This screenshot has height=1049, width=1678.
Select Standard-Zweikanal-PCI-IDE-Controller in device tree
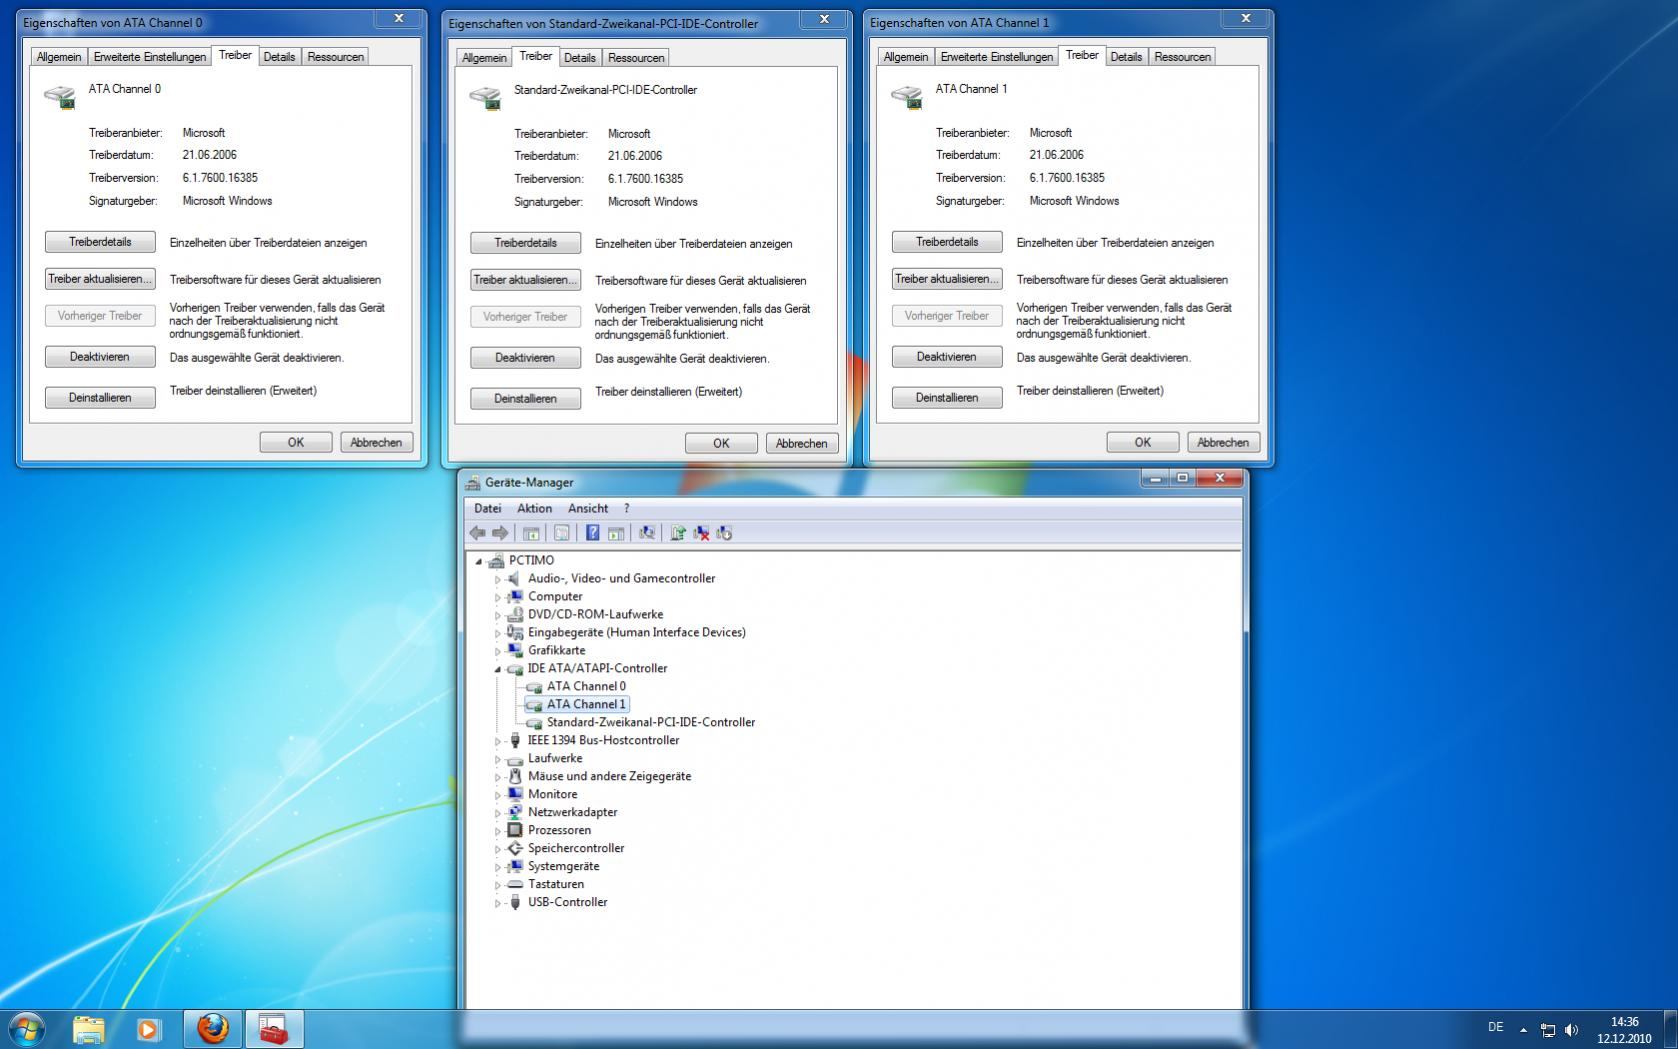pyautogui.click(x=651, y=722)
